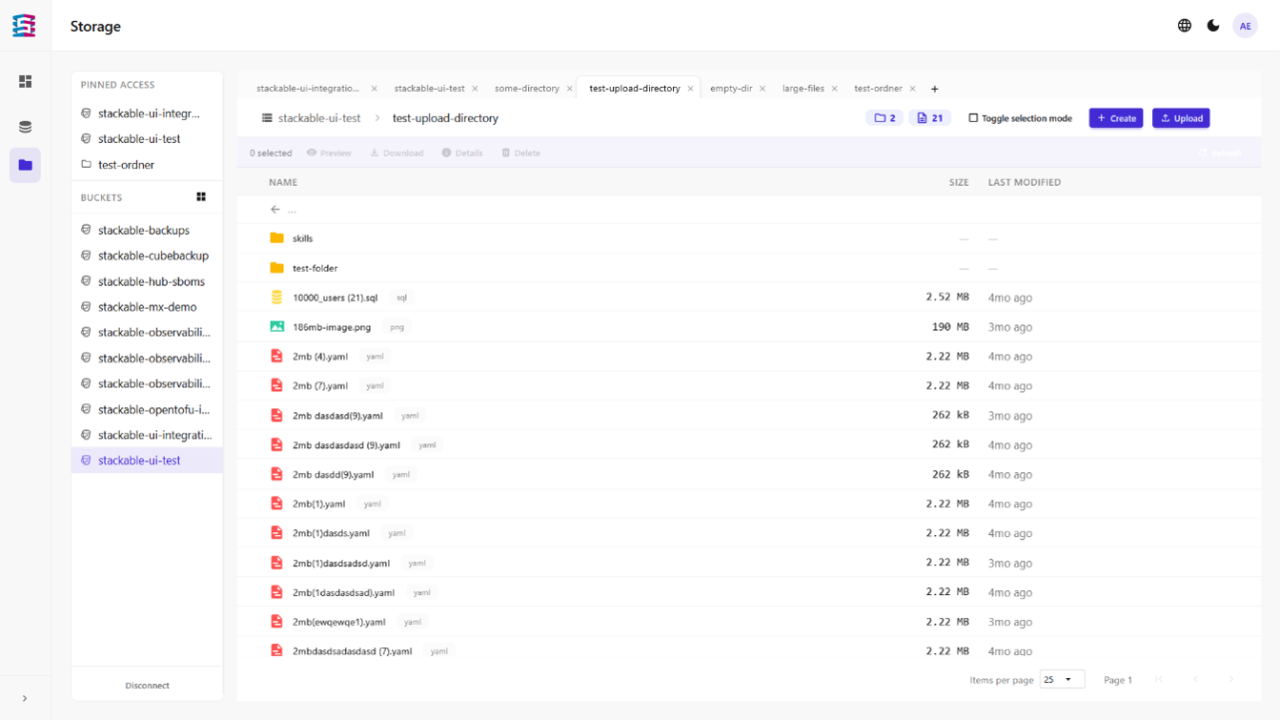
Task: Enable Toggle selection mode checkbox
Action: [973, 118]
